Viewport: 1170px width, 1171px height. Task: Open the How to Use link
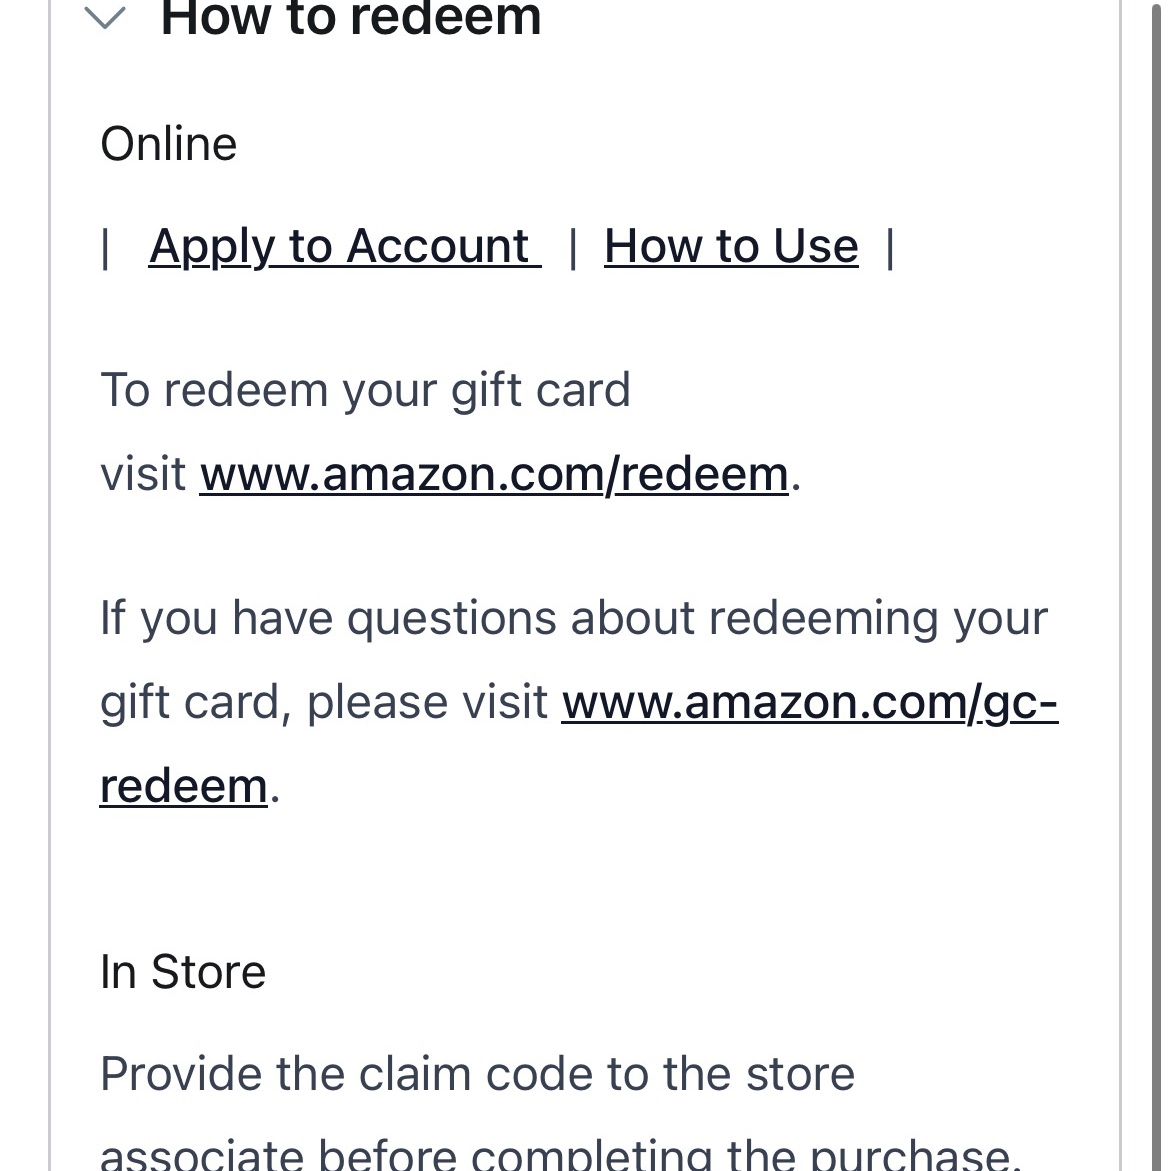coord(731,247)
